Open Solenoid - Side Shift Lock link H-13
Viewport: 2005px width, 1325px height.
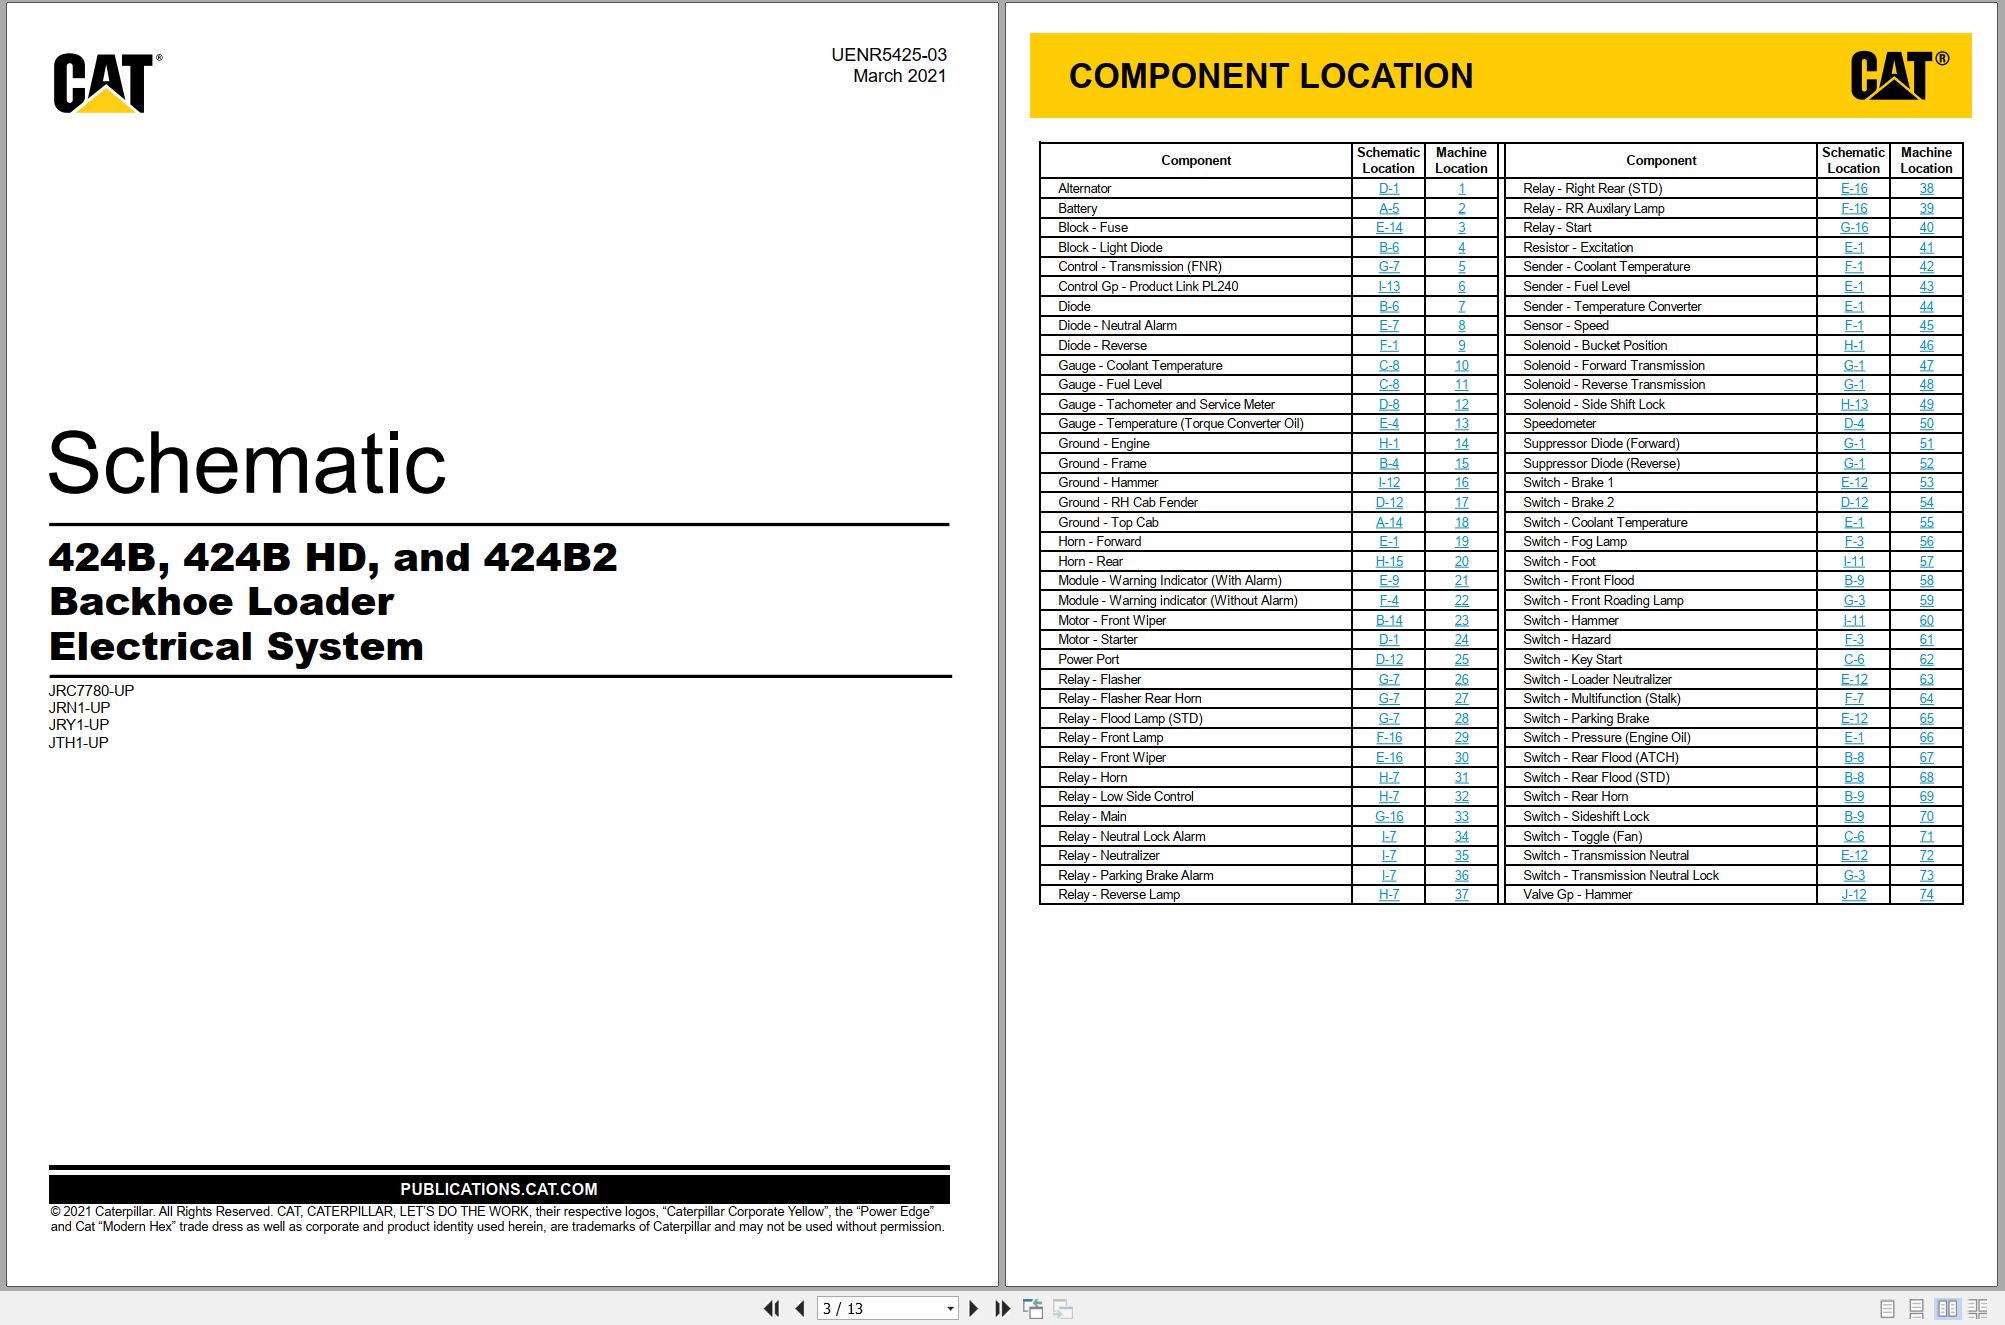point(1854,404)
